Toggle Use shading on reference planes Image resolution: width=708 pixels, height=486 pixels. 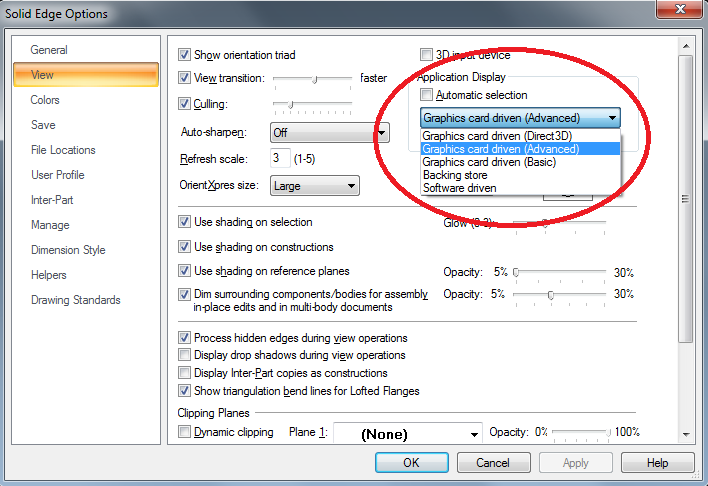[184, 271]
